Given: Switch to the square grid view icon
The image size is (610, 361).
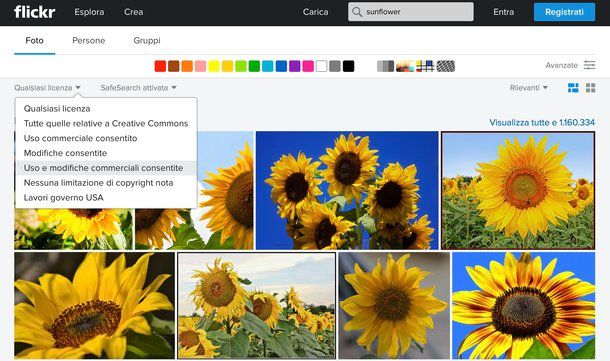Looking at the screenshot, I should pyautogui.click(x=591, y=88).
